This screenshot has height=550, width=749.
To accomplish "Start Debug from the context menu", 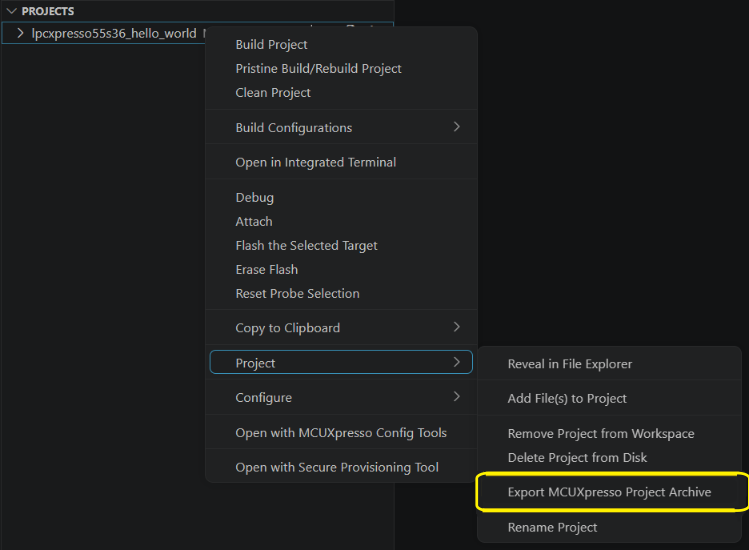I will 341,197.
